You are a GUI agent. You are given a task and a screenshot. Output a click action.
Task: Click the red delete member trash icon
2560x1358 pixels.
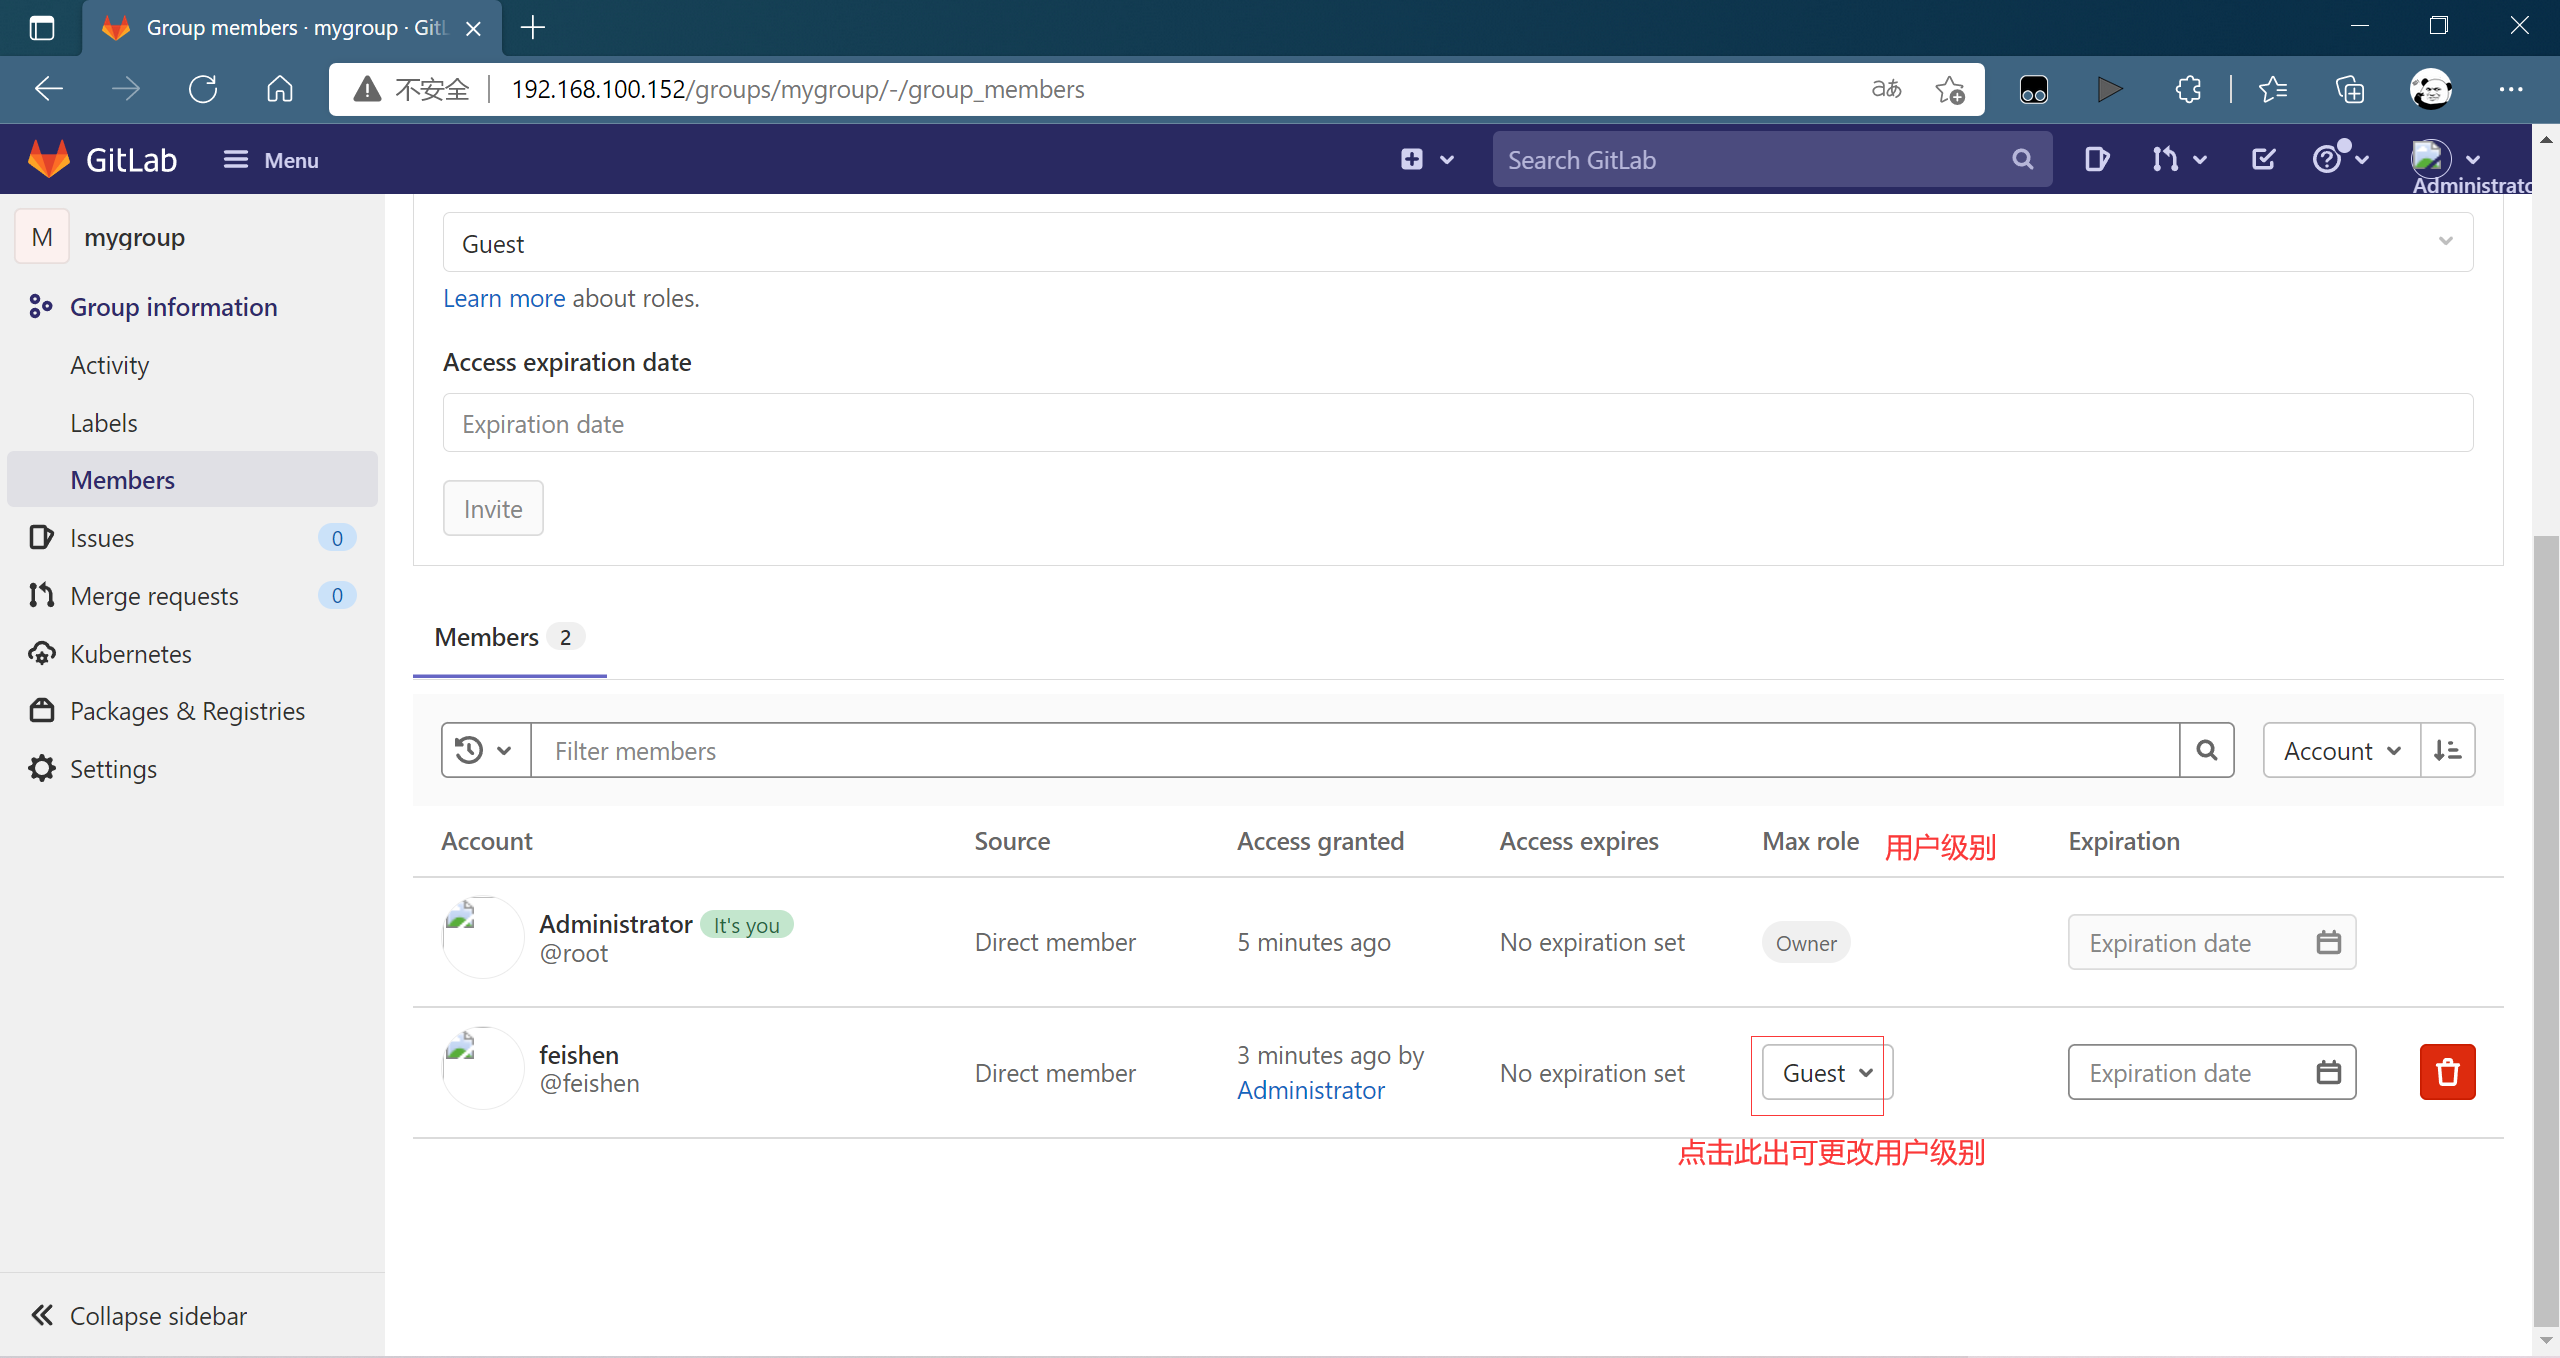pos(2446,1072)
